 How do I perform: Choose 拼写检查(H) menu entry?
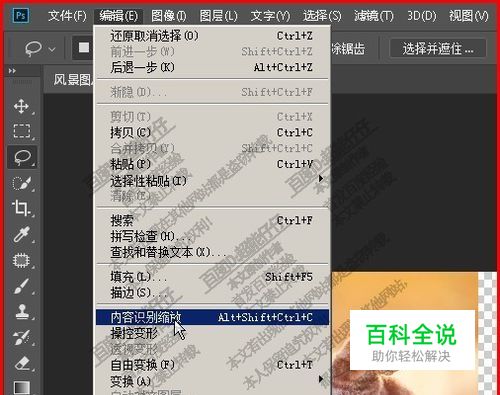tap(212, 236)
